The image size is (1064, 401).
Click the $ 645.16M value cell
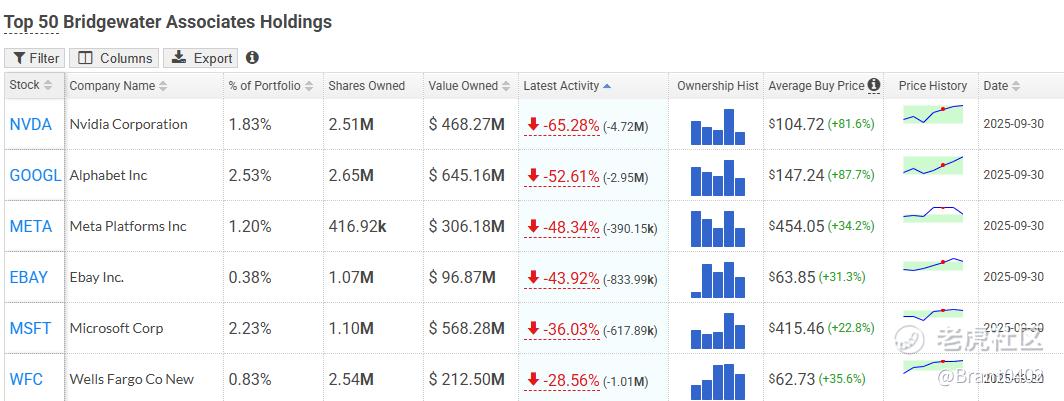(x=467, y=175)
